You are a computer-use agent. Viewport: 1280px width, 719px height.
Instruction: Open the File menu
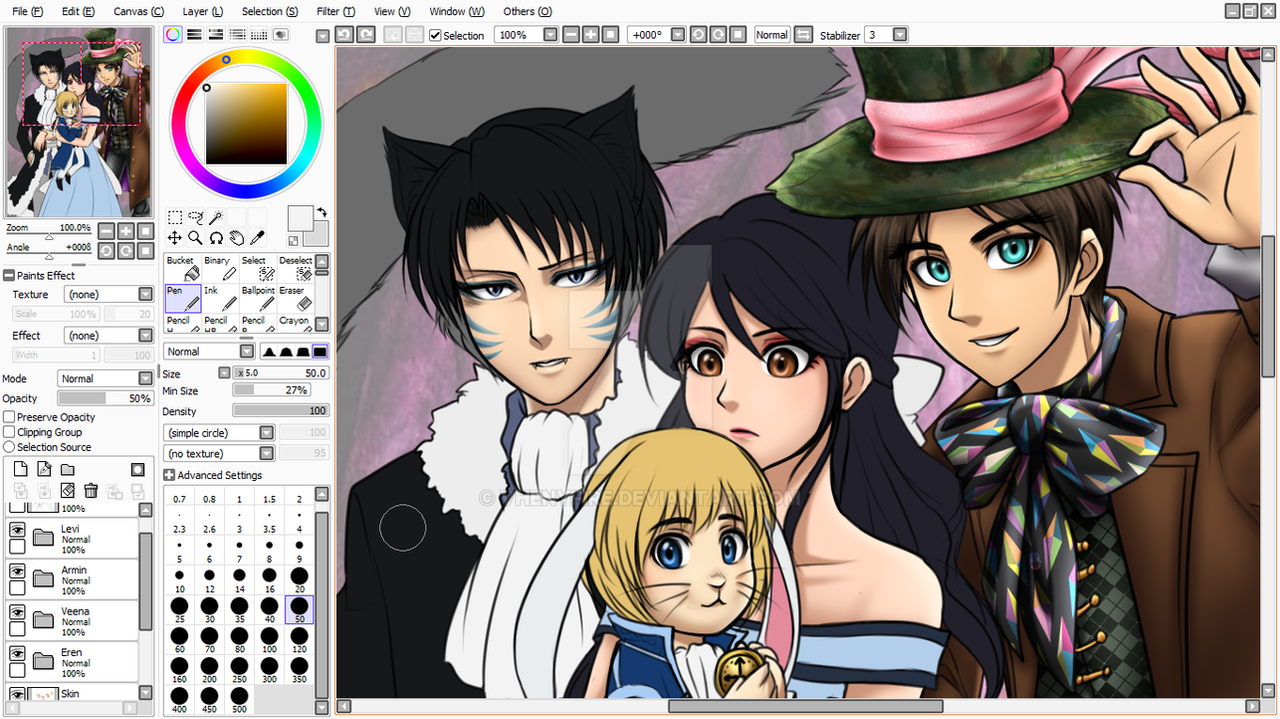[27, 11]
